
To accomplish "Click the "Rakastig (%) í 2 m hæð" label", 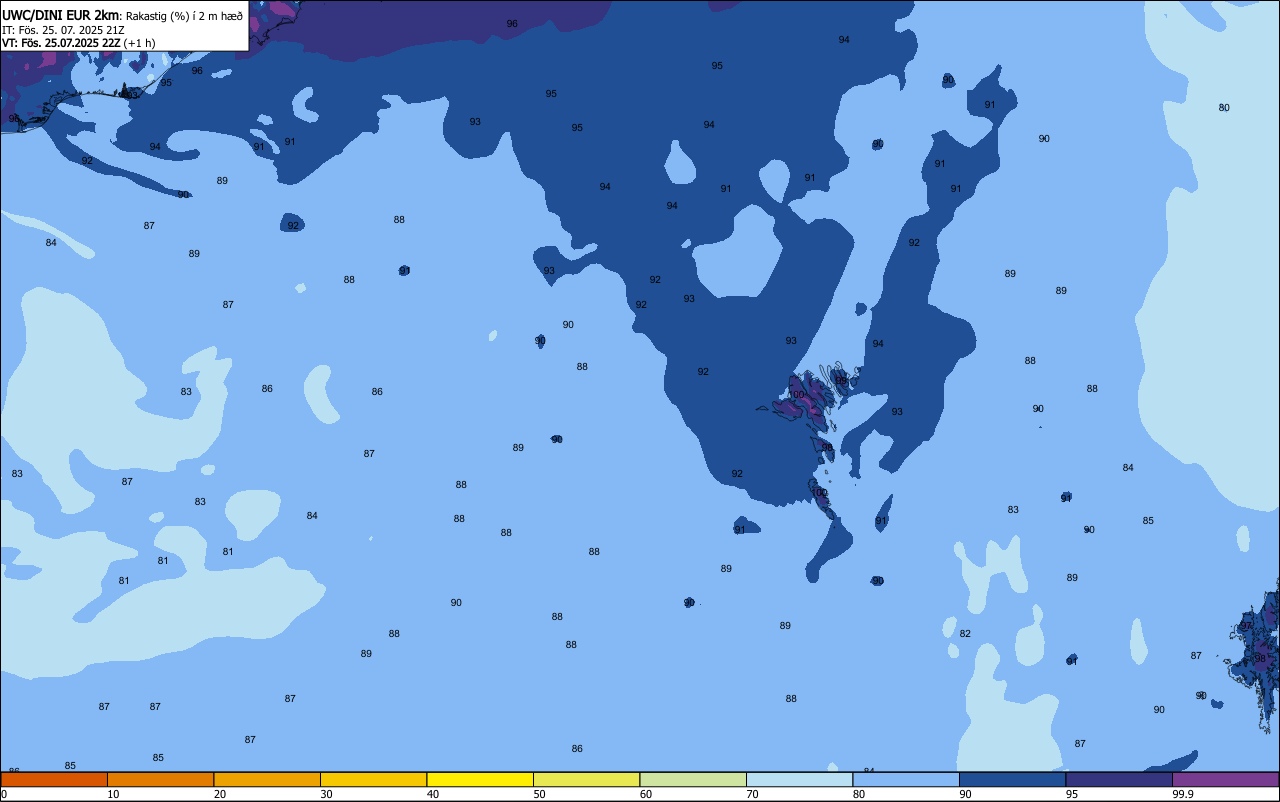I will [184, 15].
